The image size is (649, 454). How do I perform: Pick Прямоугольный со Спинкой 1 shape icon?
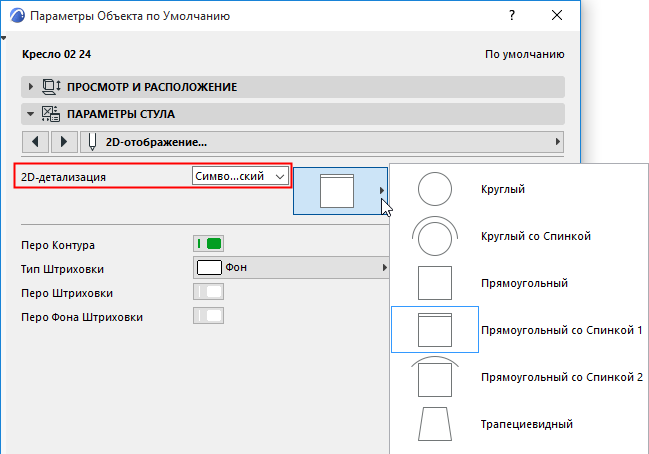point(435,330)
